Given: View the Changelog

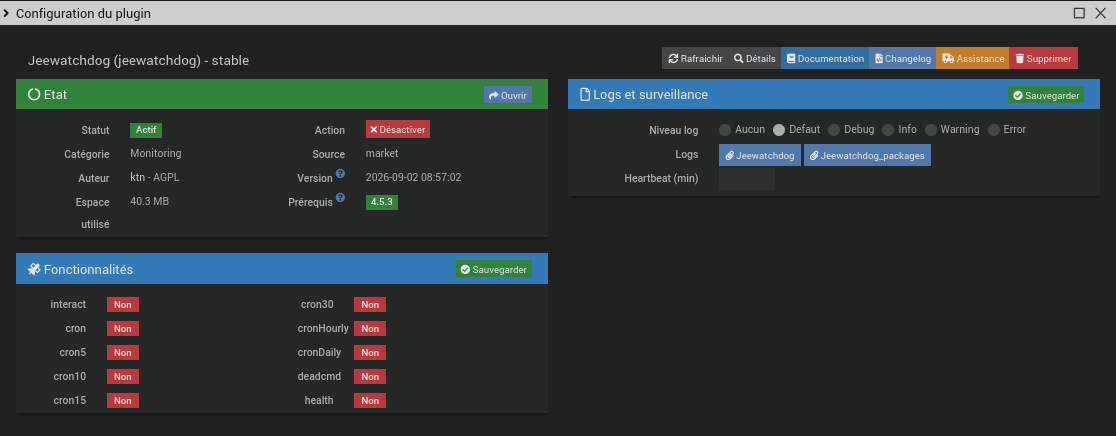Looking at the screenshot, I should (902, 58).
